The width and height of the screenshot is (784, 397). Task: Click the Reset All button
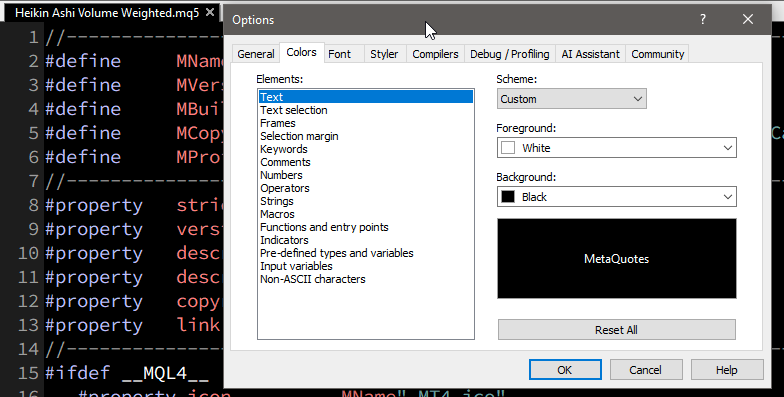click(616, 330)
